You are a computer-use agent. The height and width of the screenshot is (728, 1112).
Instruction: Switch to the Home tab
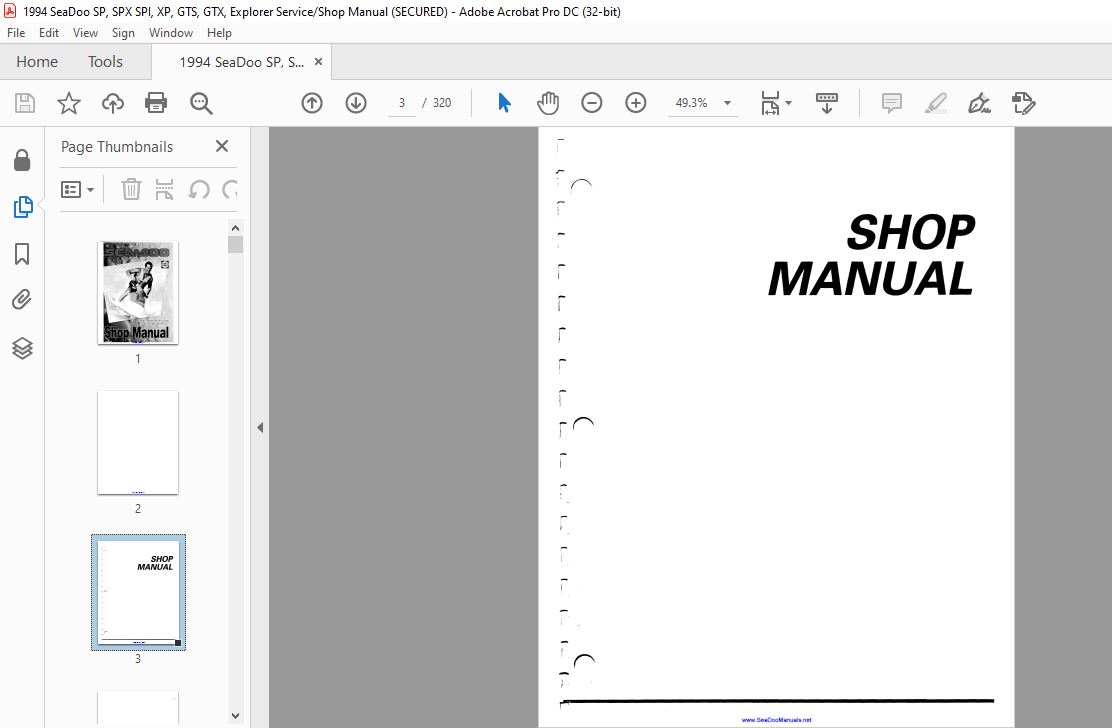(x=37, y=62)
